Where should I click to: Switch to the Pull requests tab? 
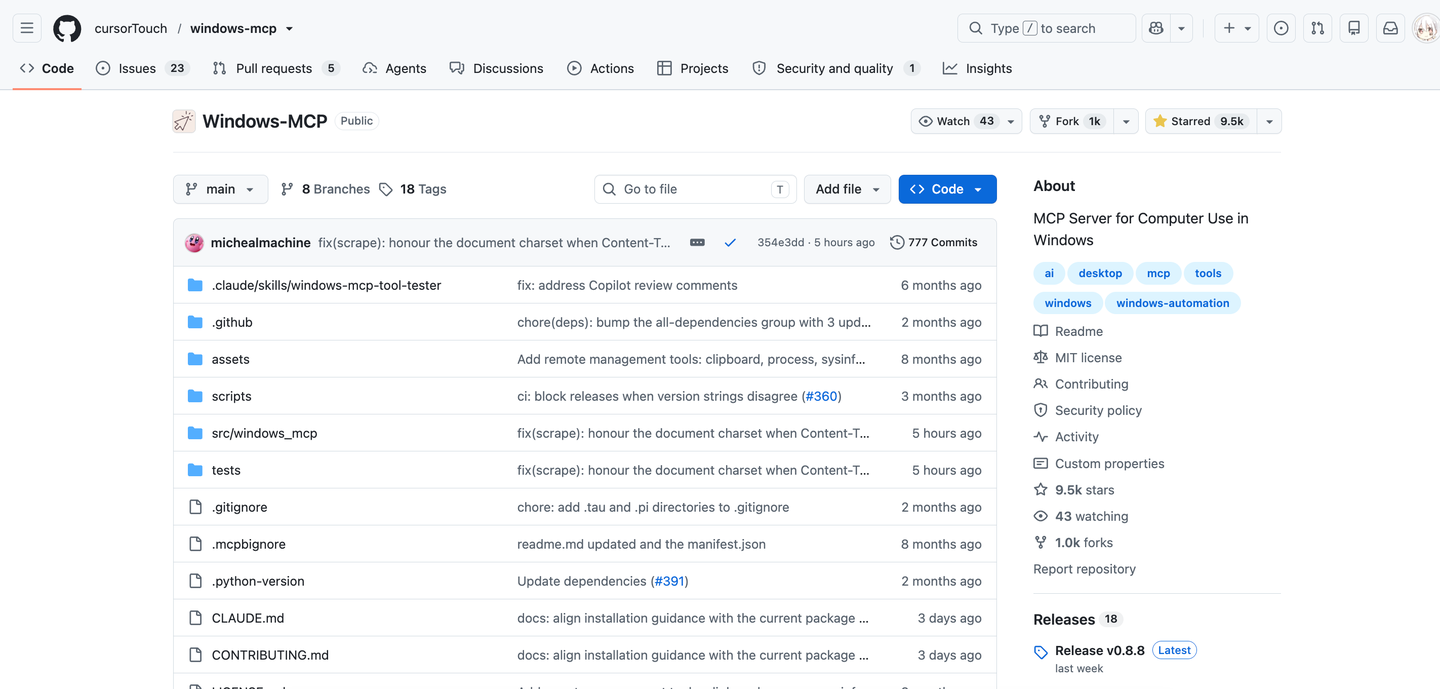coord(276,68)
